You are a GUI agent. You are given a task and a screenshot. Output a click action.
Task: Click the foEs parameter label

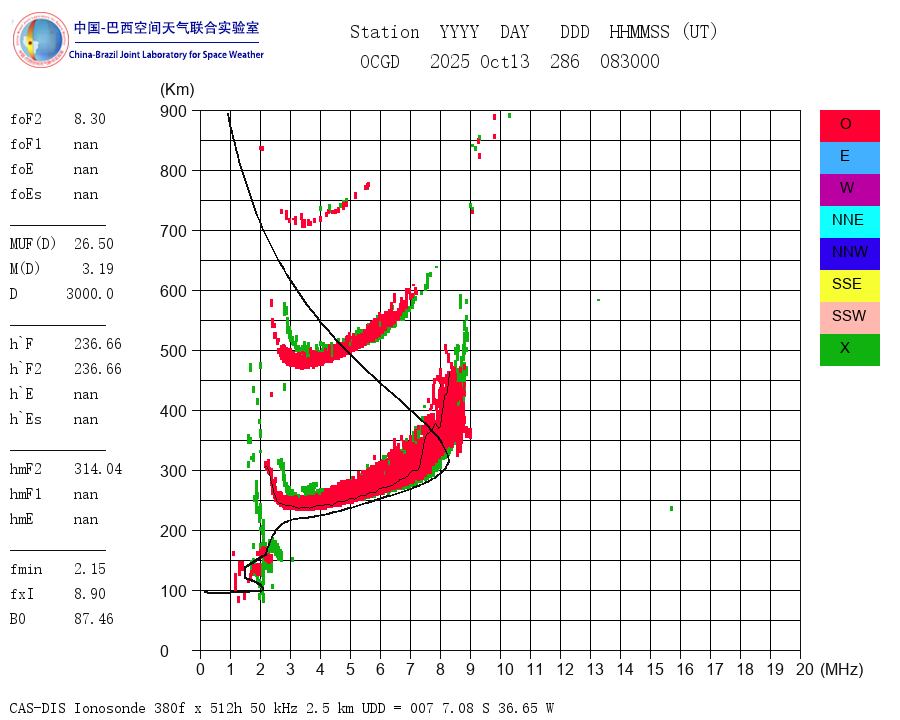[x=26, y=194]
